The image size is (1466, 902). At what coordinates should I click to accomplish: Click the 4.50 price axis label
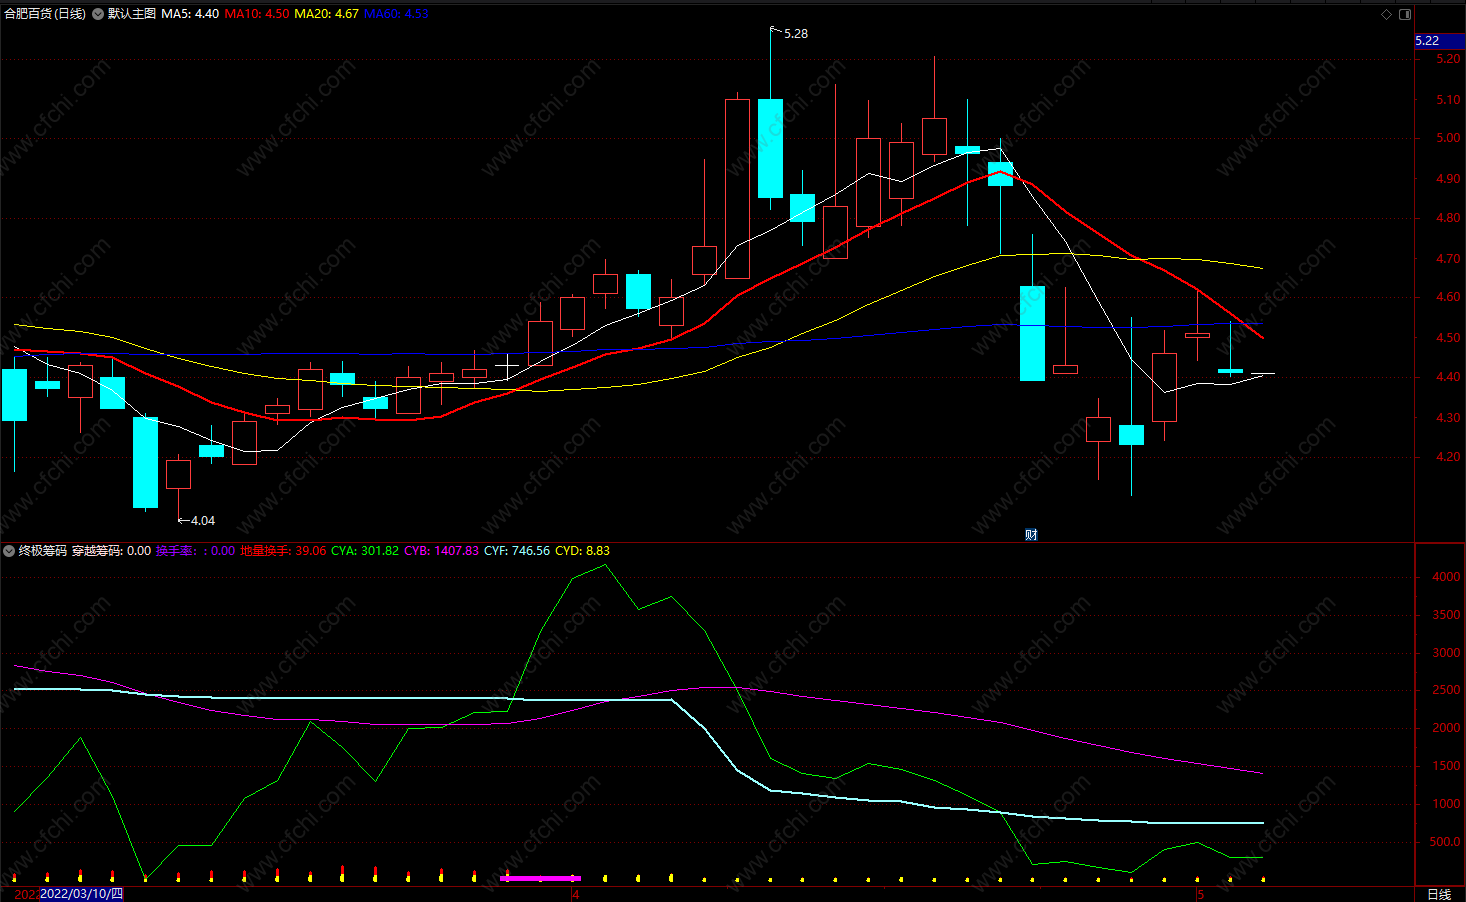1448,338
